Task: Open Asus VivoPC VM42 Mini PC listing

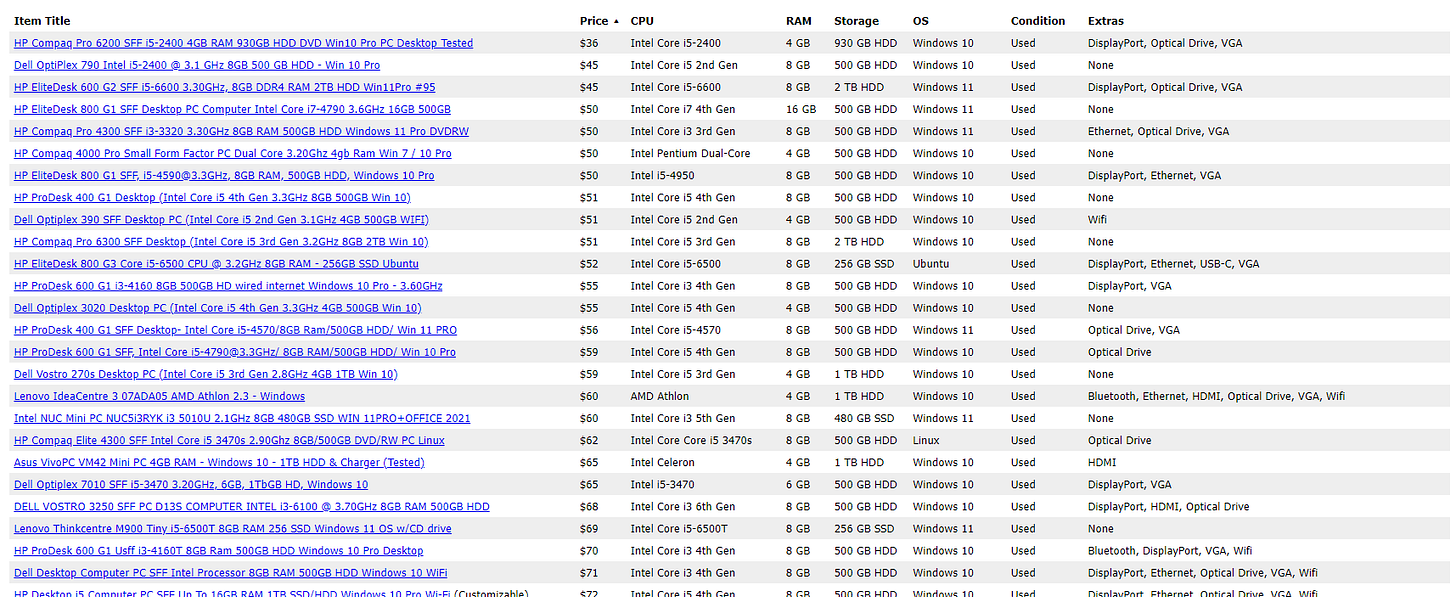Action: 219,462
